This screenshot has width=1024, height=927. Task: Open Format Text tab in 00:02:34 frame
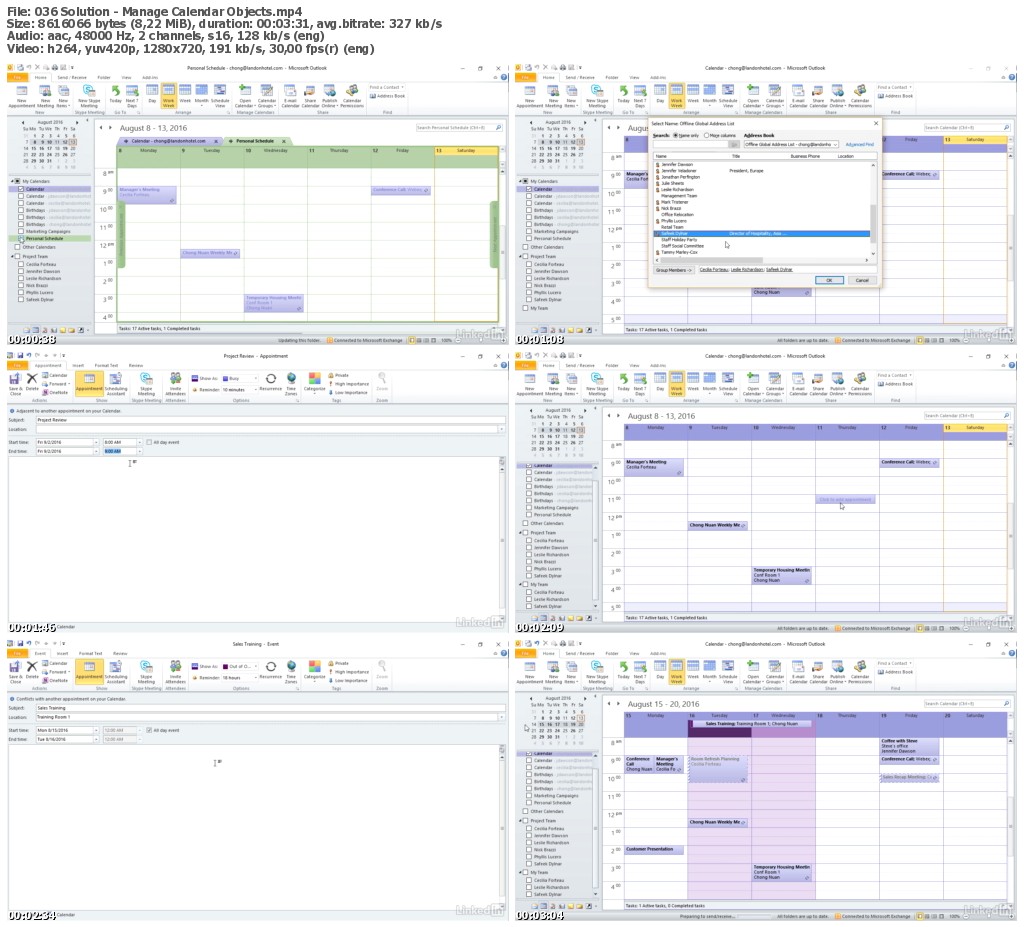(x=90, y=653)
